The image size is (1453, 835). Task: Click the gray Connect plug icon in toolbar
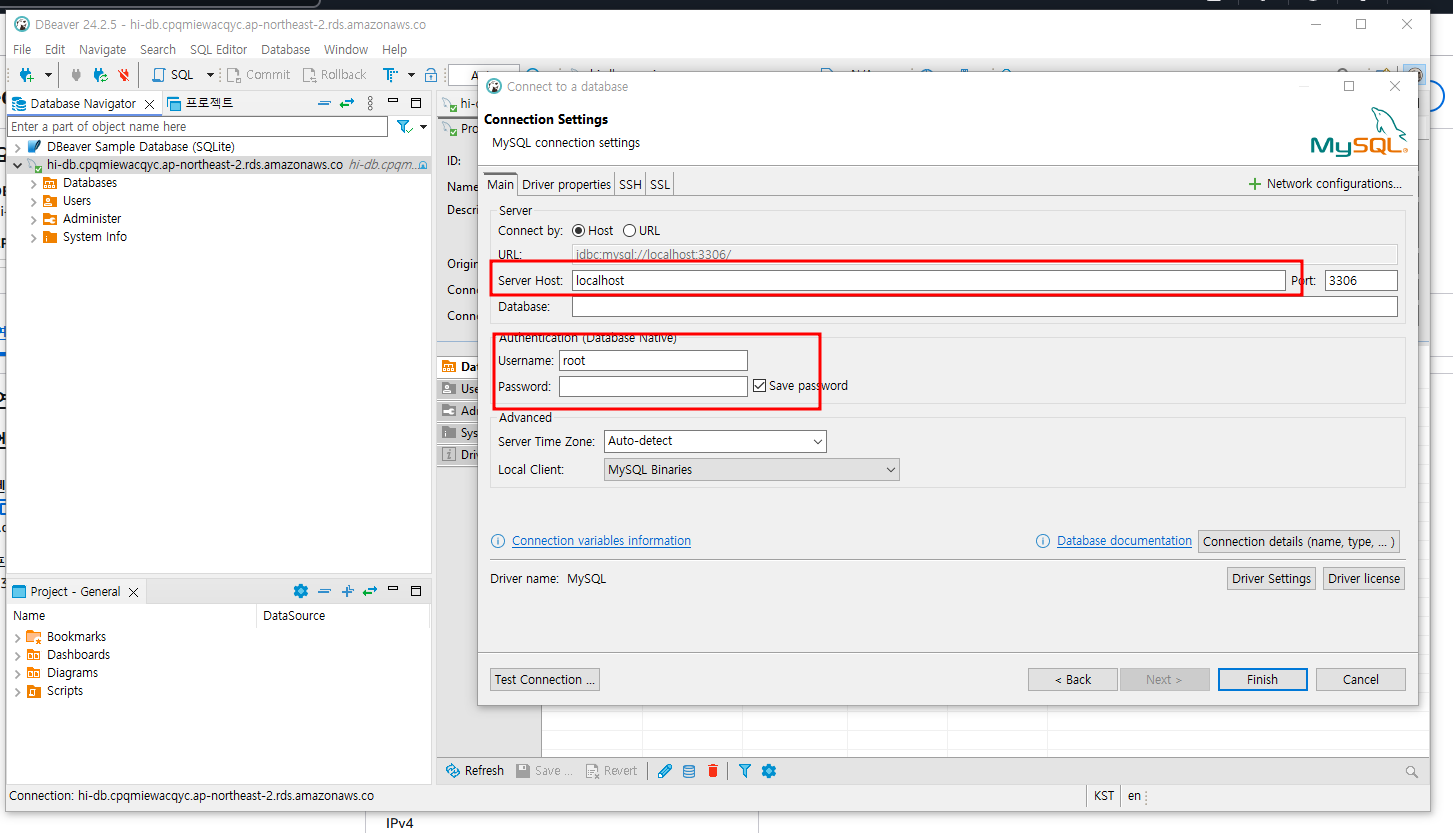tap(76, 75)
